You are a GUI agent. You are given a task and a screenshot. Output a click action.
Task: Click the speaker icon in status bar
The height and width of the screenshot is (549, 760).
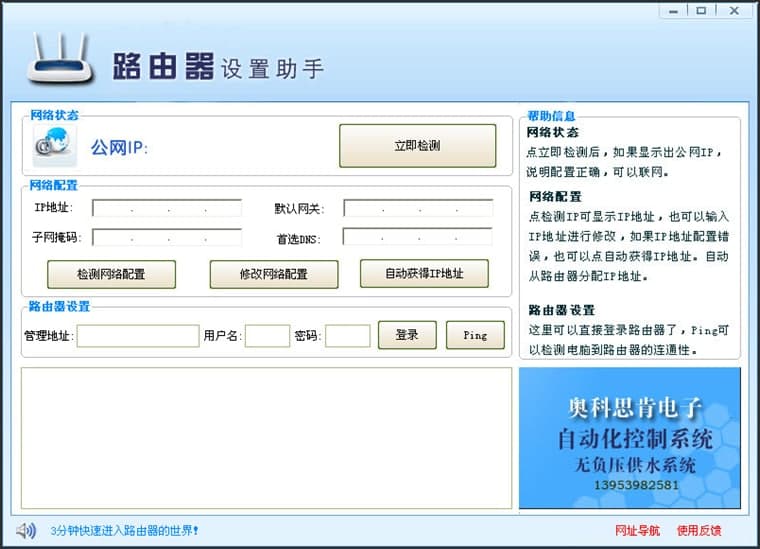click(x=26, y=531)
